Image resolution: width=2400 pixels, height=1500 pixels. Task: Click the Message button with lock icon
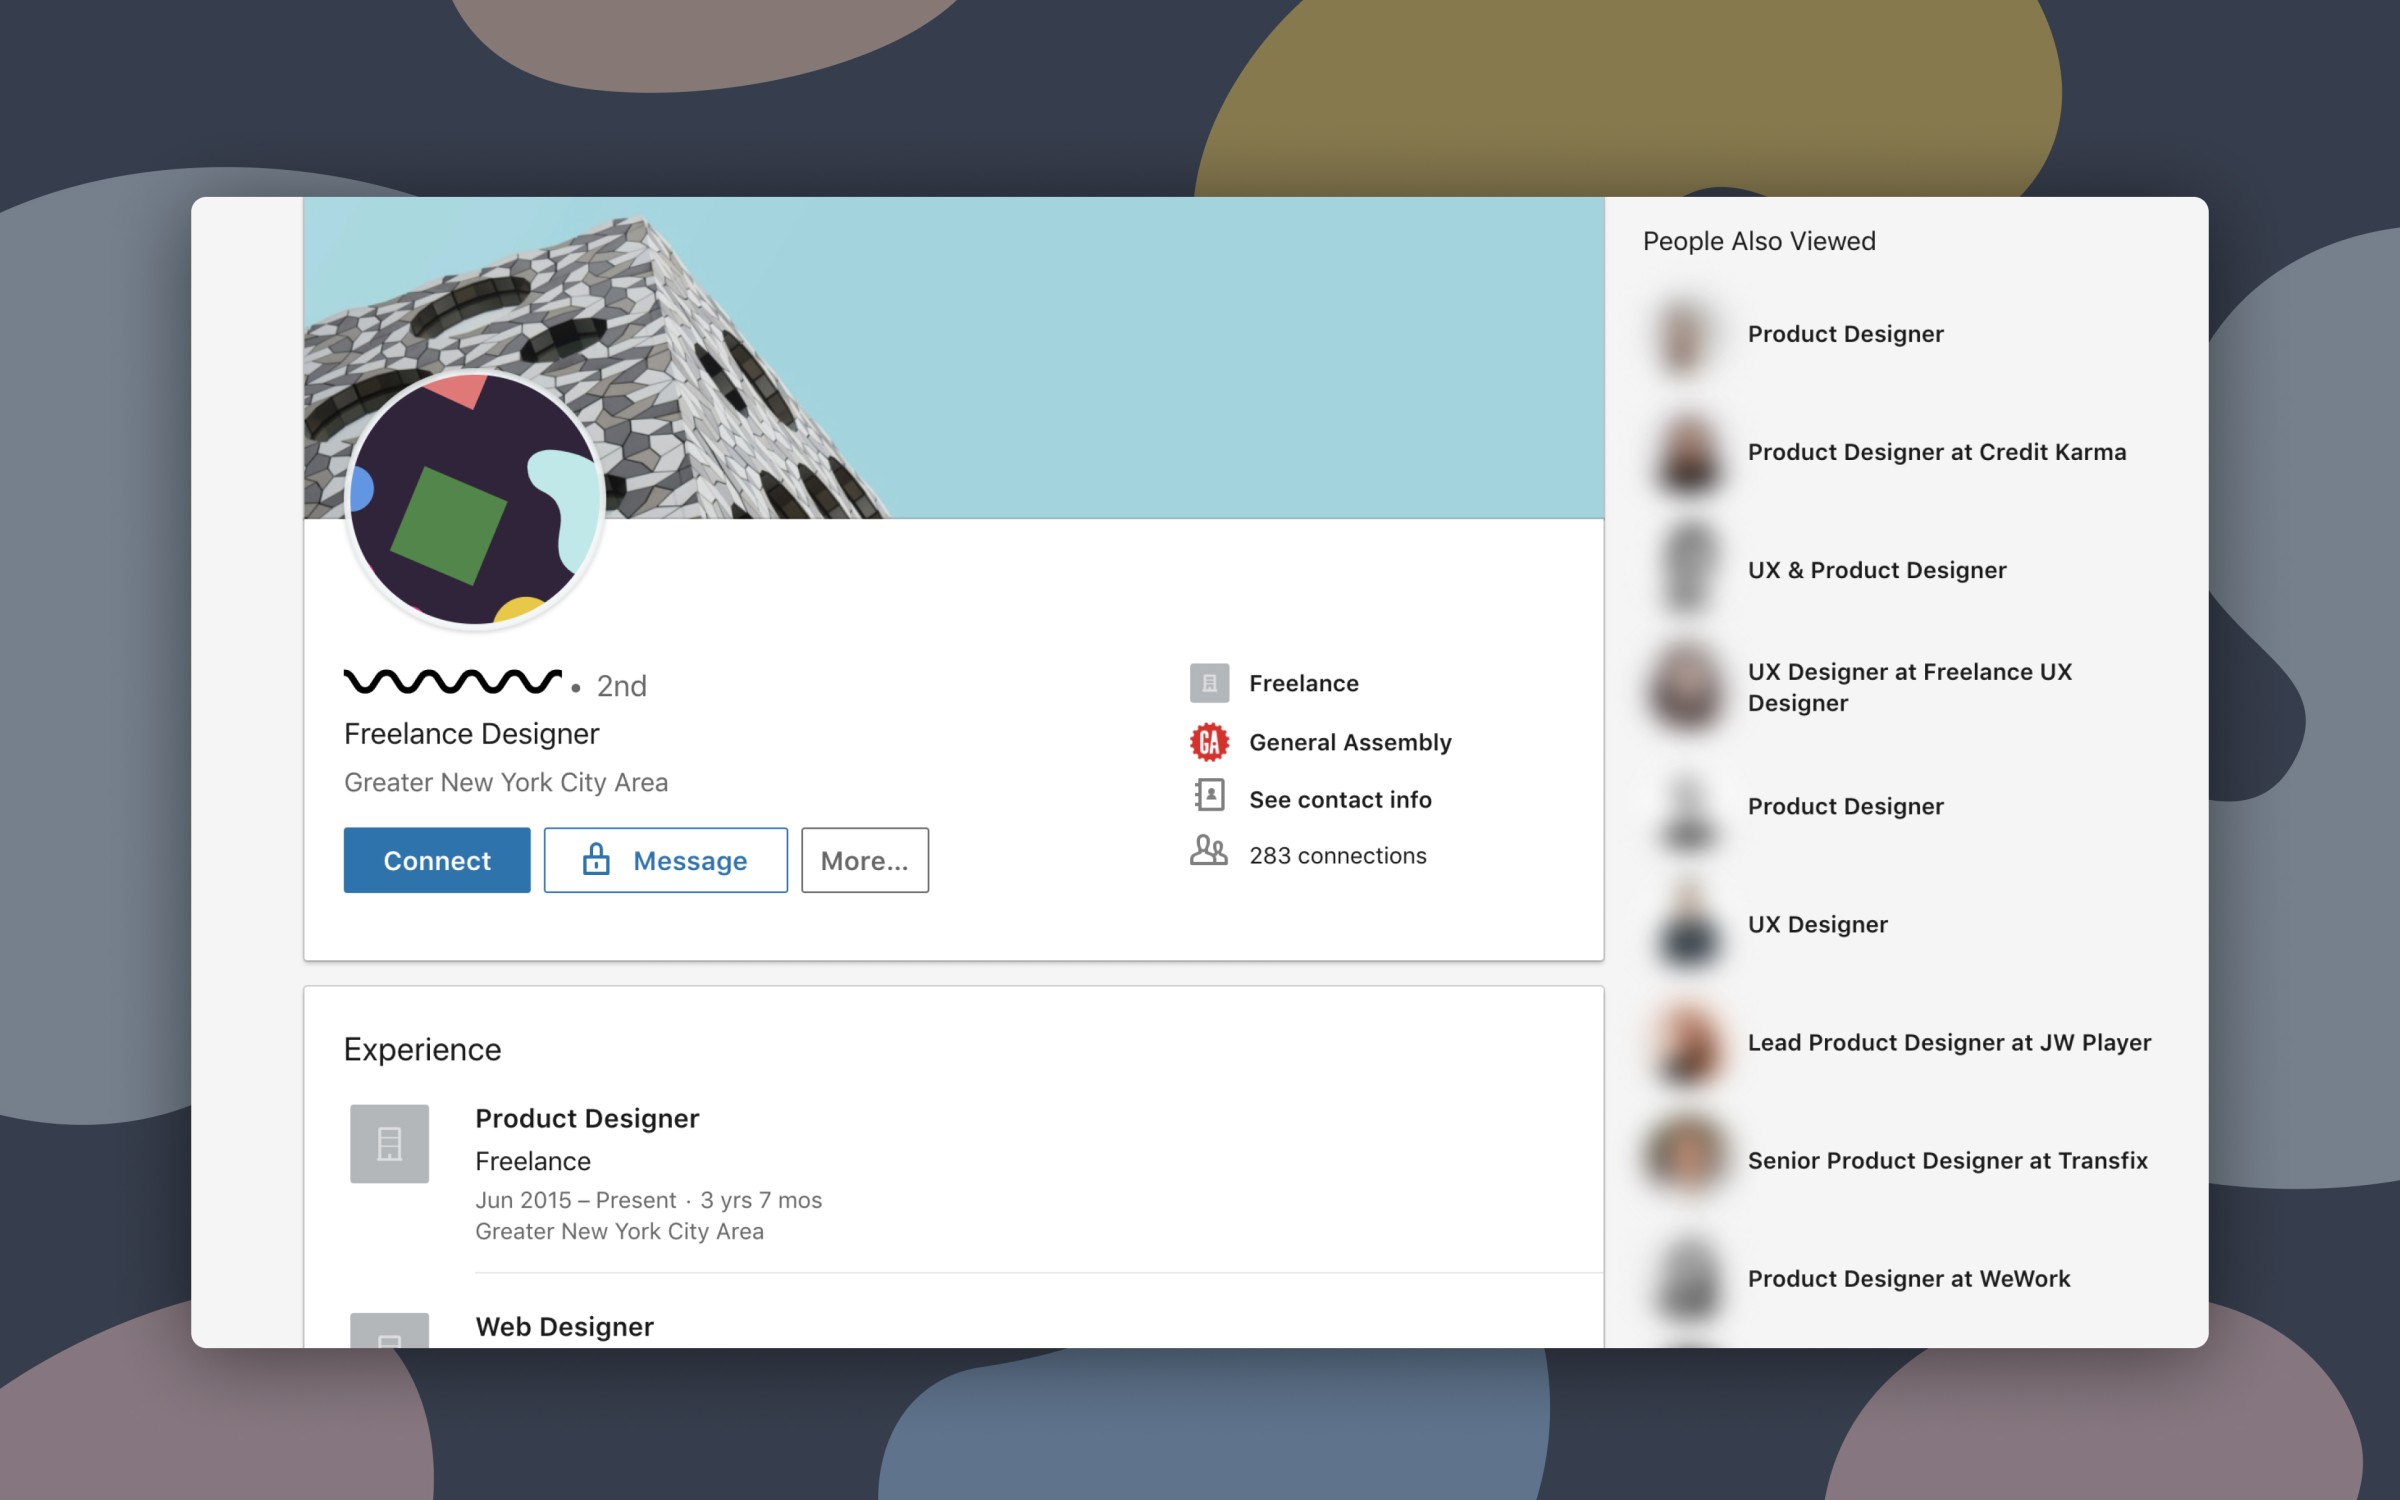tap(663, 859)
